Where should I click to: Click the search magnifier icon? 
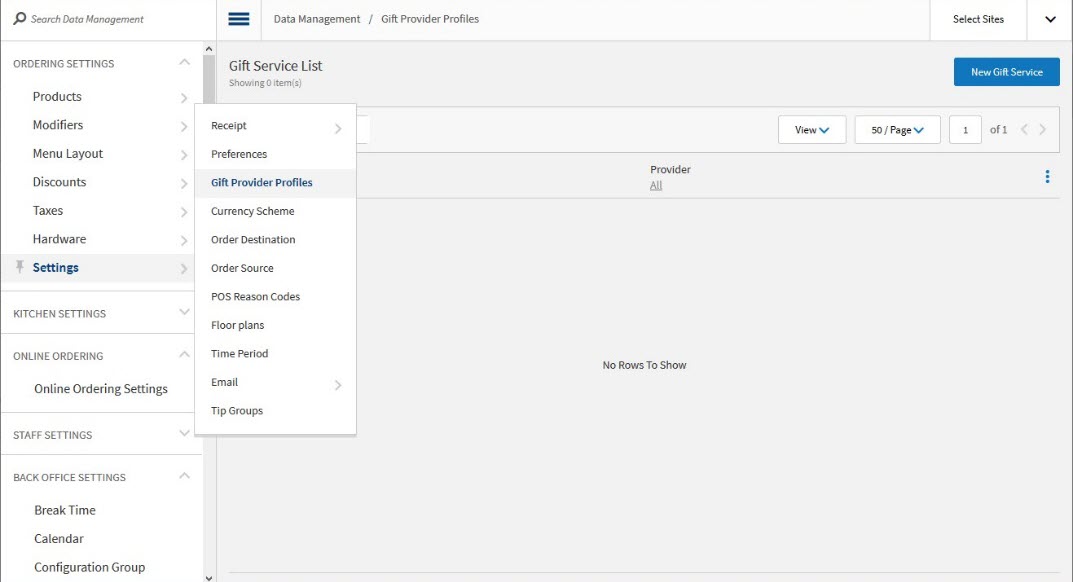pyautogui.click(x=19, y=19)
